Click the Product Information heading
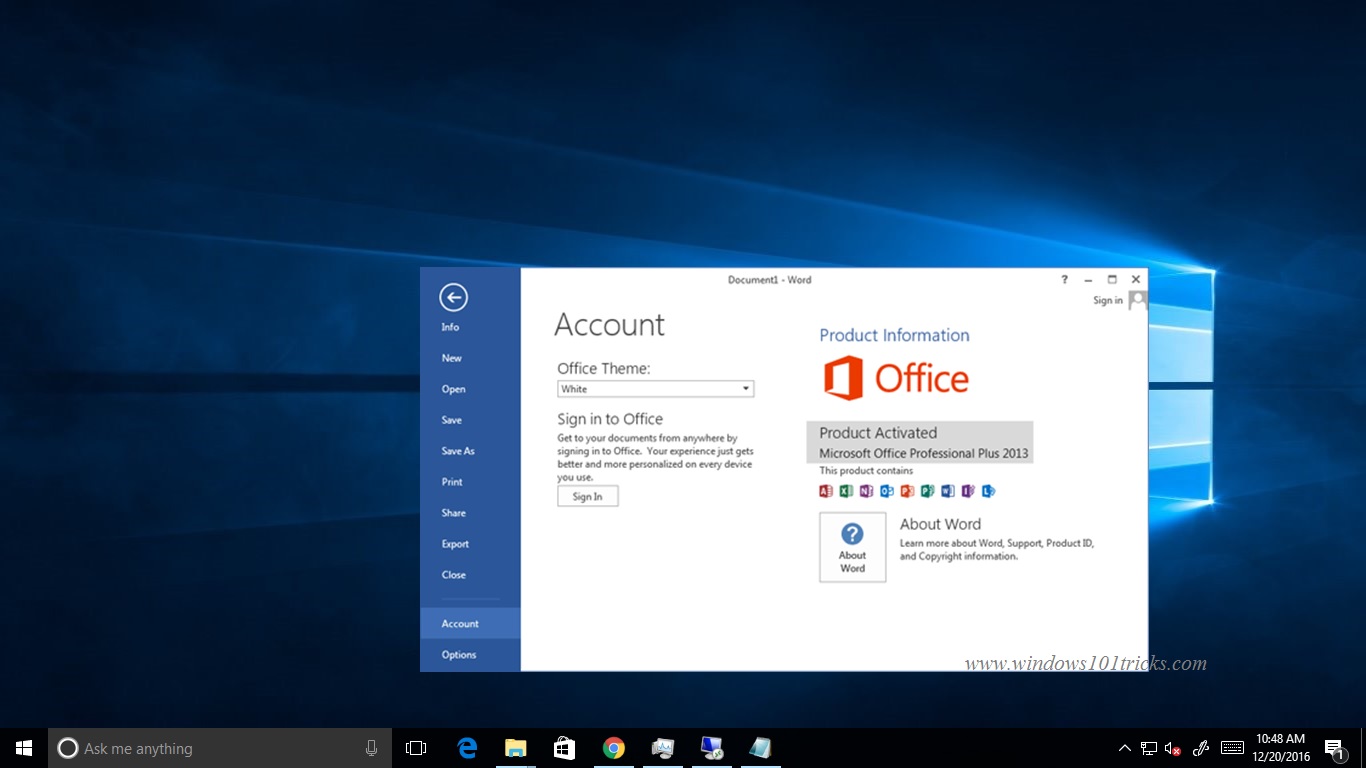Viewport: 1366px width, 768px height. (895, 335)
